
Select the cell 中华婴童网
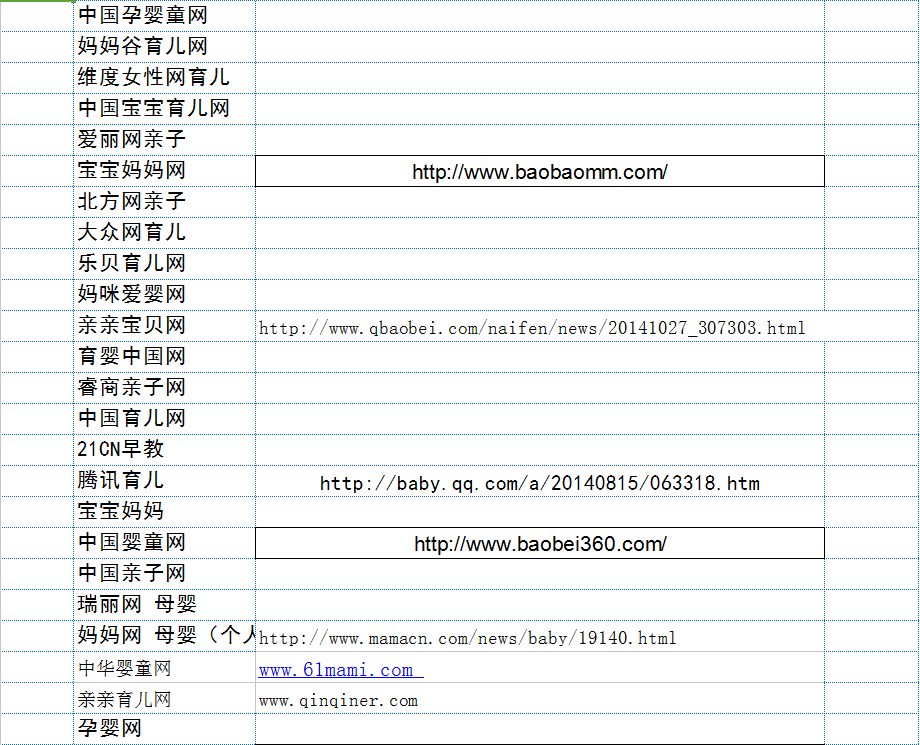click(164, 667)
